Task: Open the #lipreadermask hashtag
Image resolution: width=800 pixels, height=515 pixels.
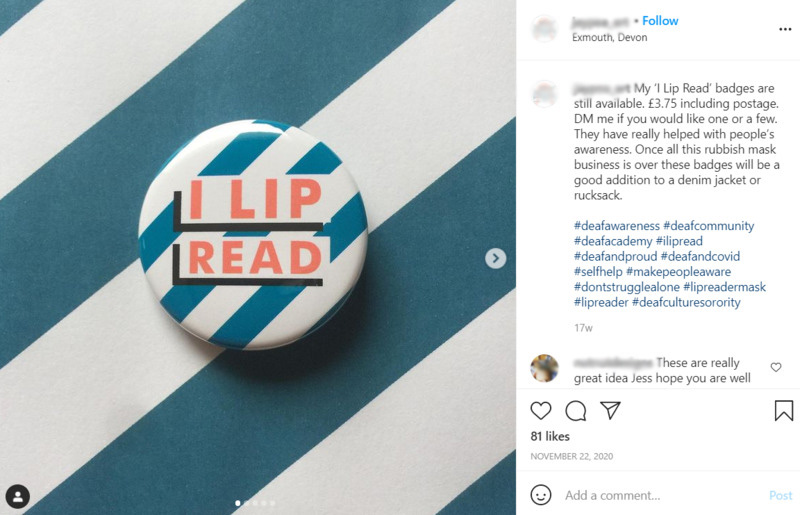Action: [x=724, y=287]
